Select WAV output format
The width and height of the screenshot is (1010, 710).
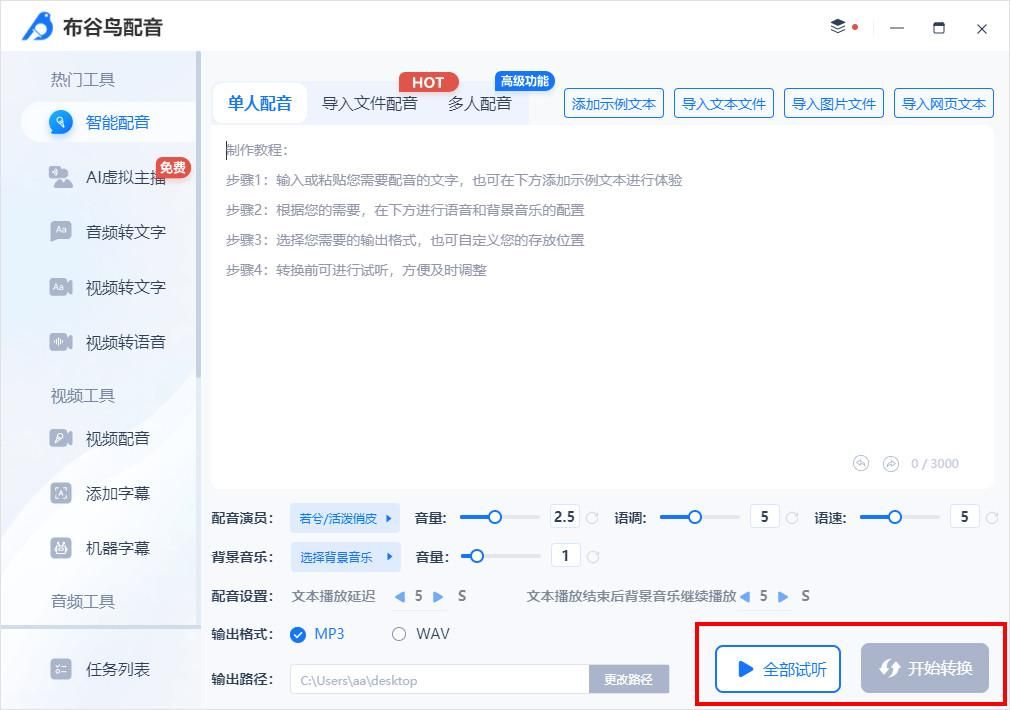point(421,635)
